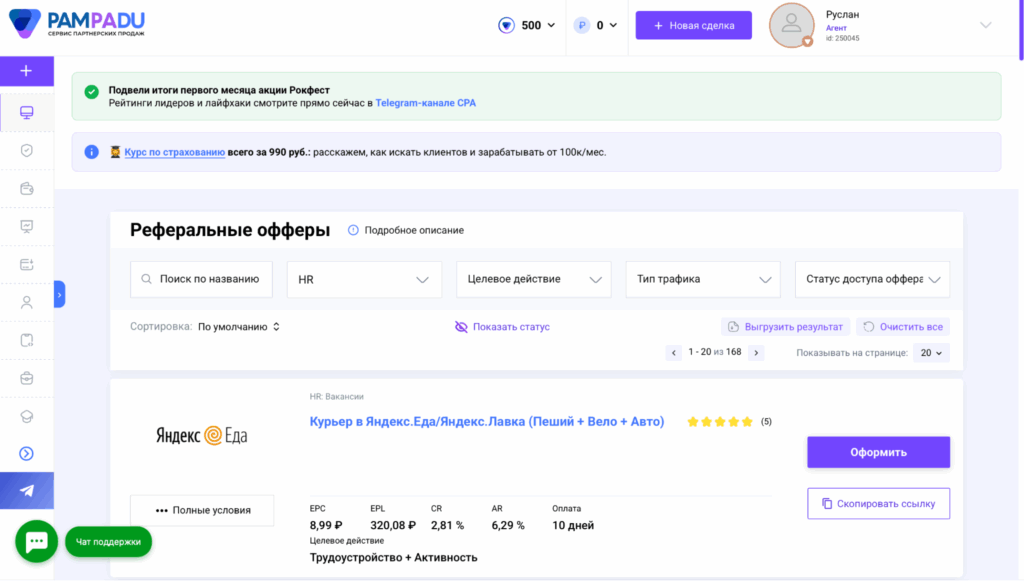This screenshot has width=1024, height=581.
Task: Expand the sidebar with blue arrow tab
Action: 59,294
